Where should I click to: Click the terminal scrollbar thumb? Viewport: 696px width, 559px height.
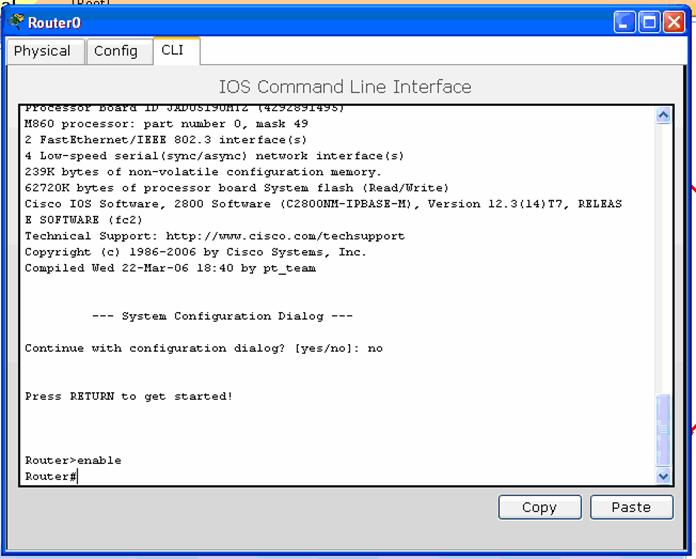664,430
